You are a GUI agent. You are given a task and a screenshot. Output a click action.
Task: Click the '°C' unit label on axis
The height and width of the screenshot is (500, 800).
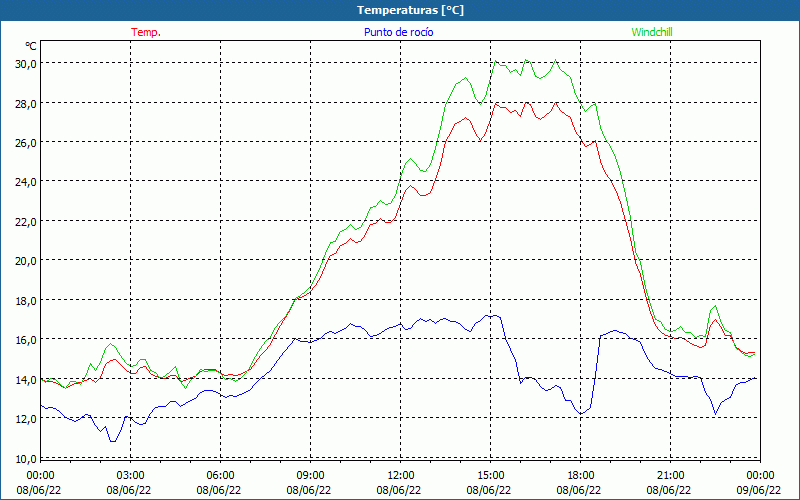(x=31, y=46)
